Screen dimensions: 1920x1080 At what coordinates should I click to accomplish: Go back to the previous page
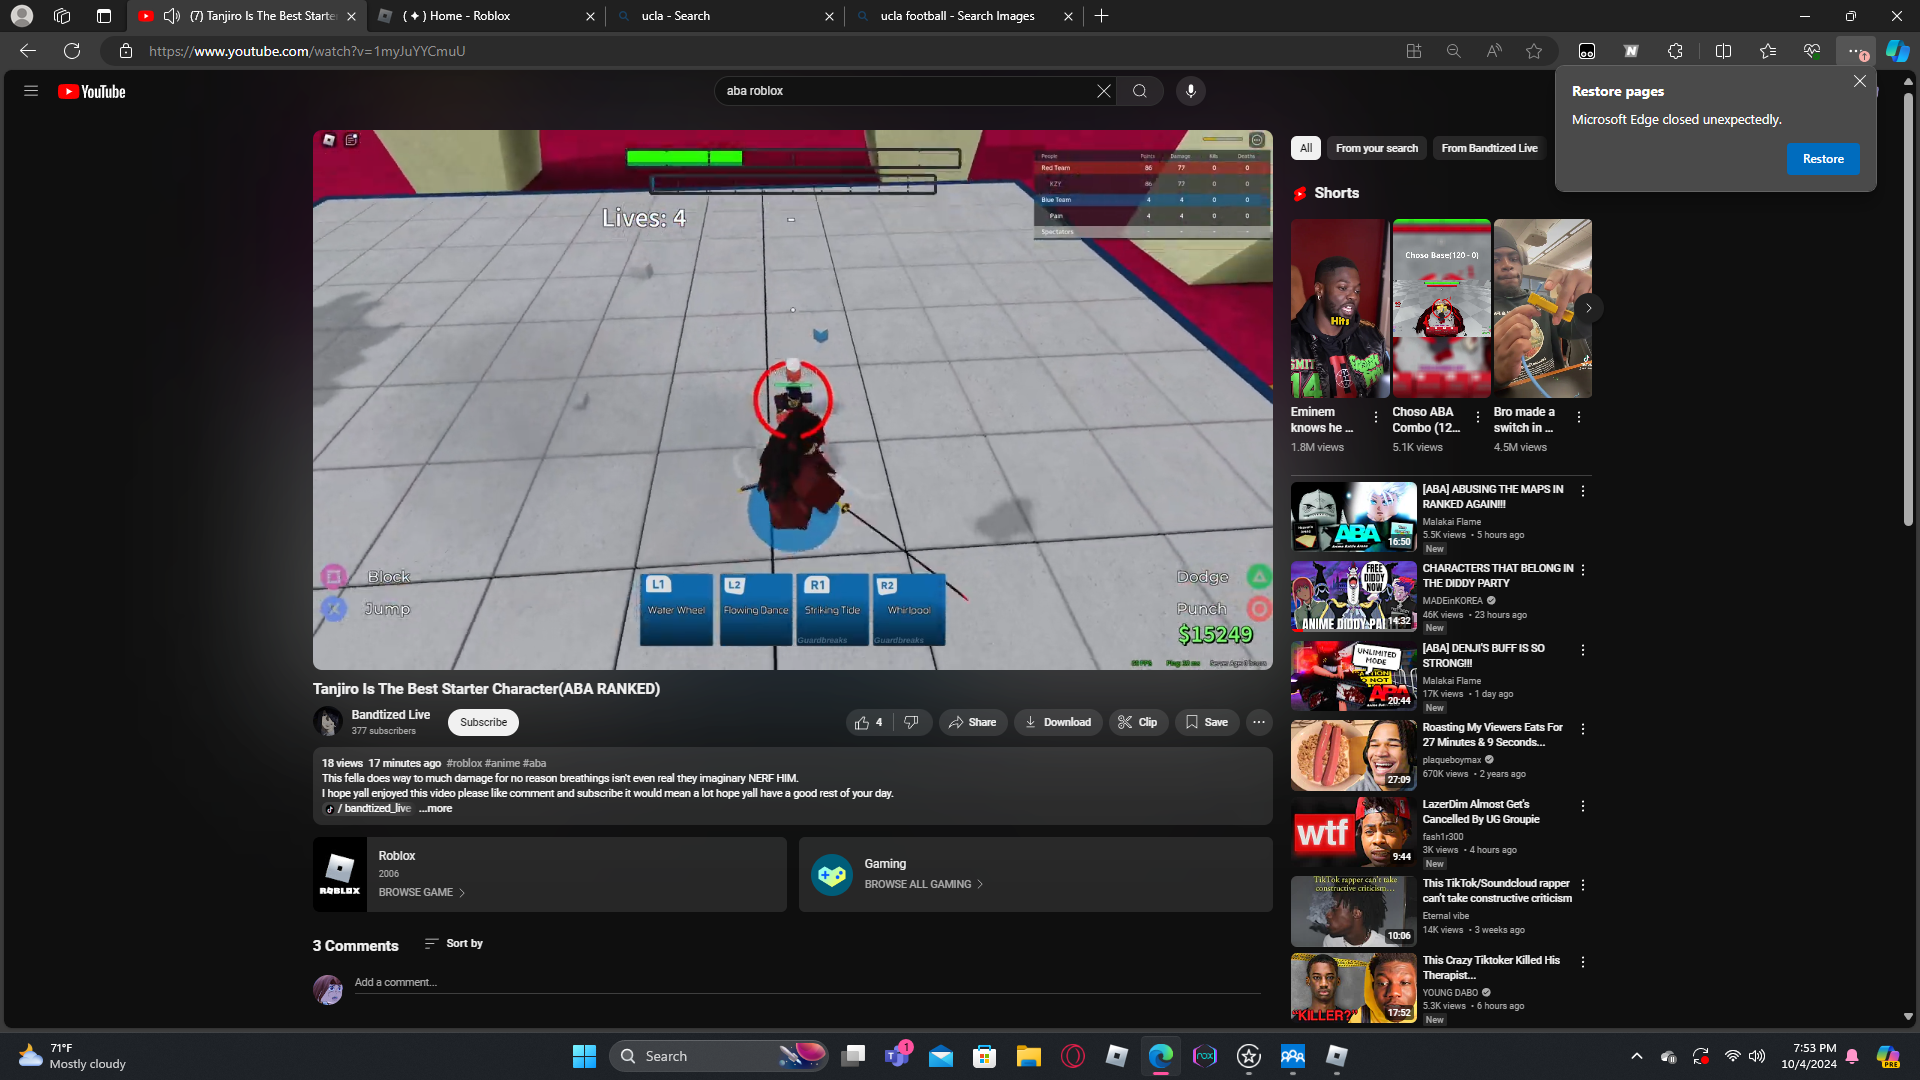tap(28, 51)
